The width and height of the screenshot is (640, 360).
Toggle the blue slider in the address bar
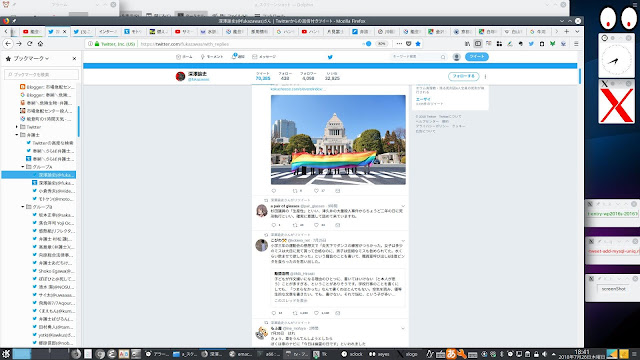367,44
